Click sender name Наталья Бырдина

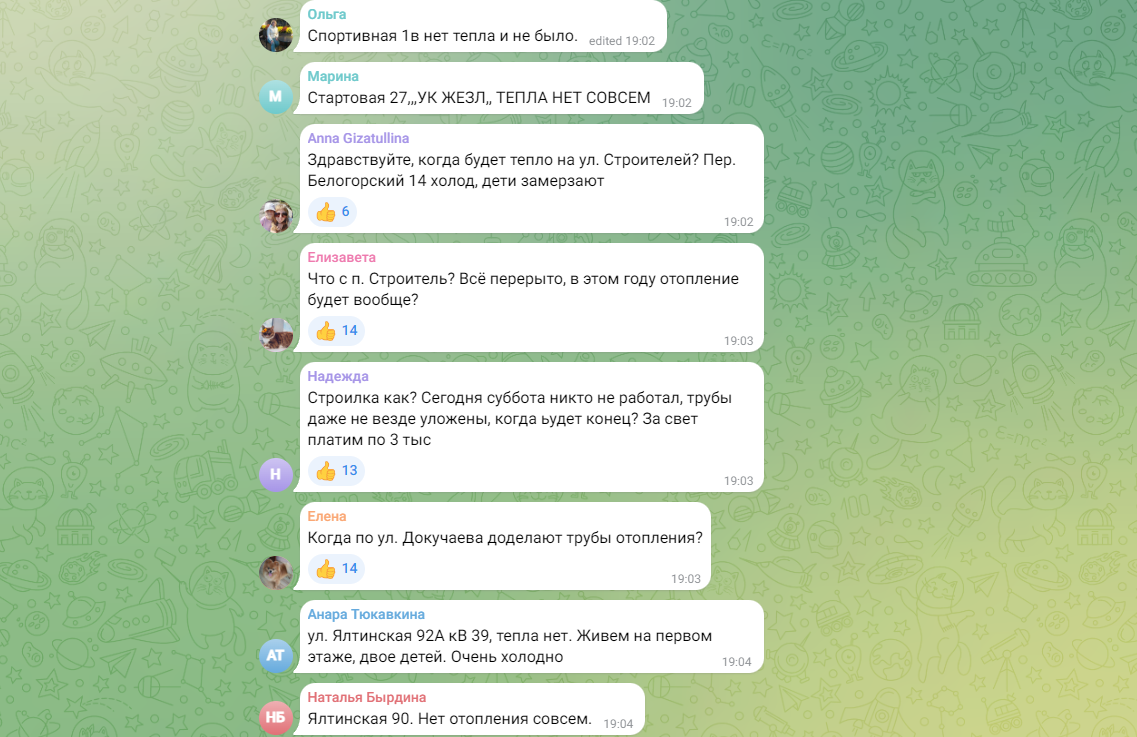coord(367,697)
